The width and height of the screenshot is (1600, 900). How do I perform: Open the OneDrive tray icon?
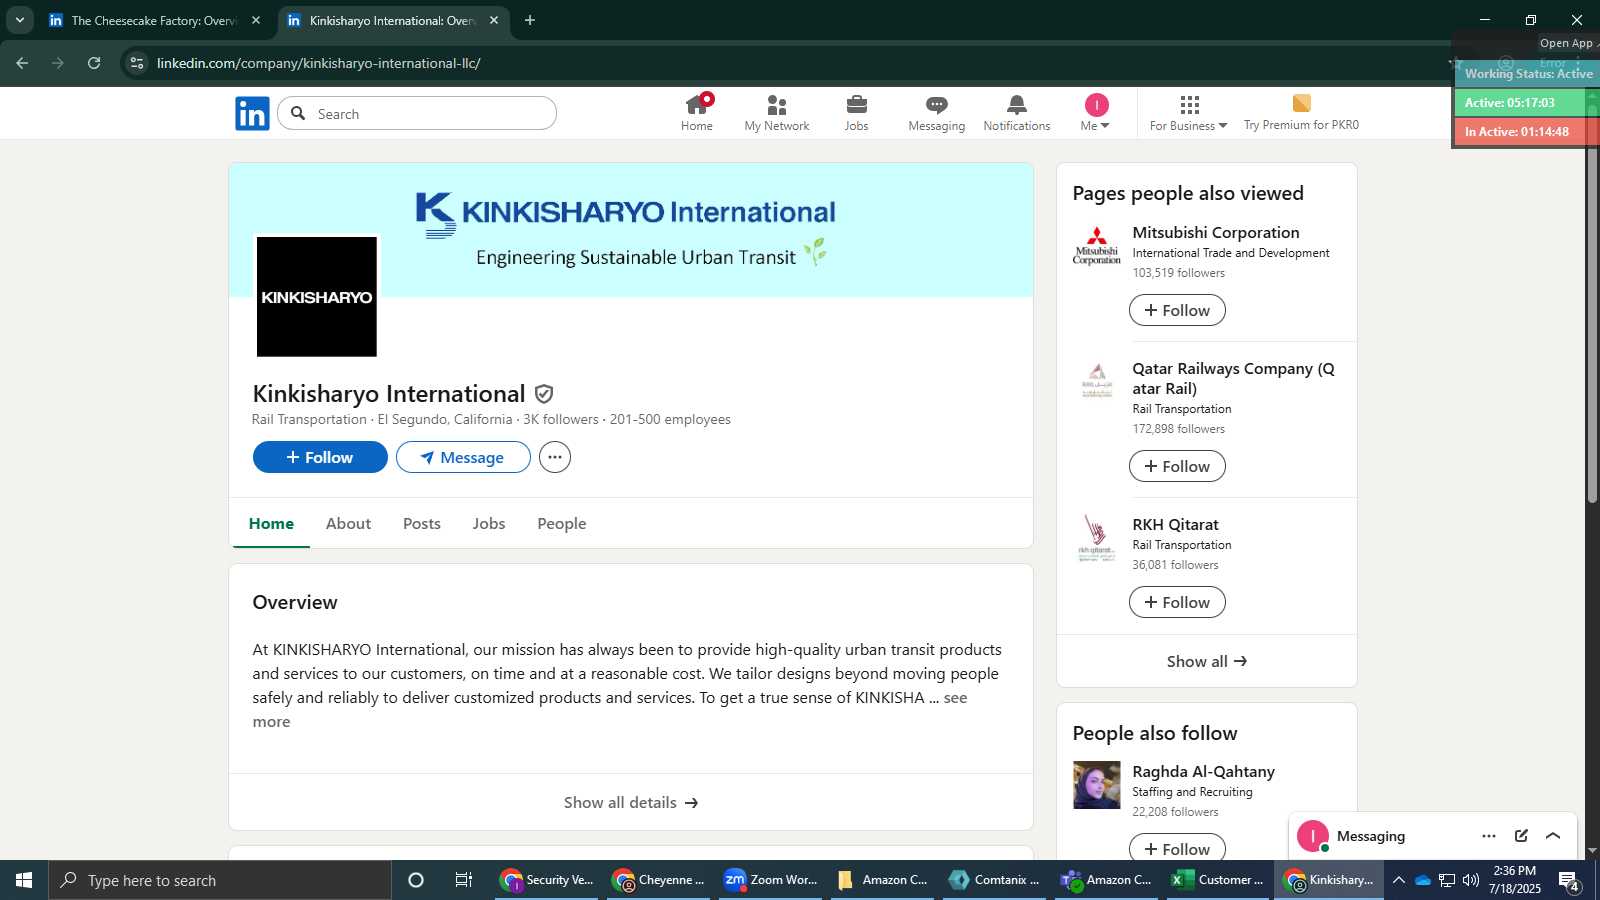pos(1422,880)
